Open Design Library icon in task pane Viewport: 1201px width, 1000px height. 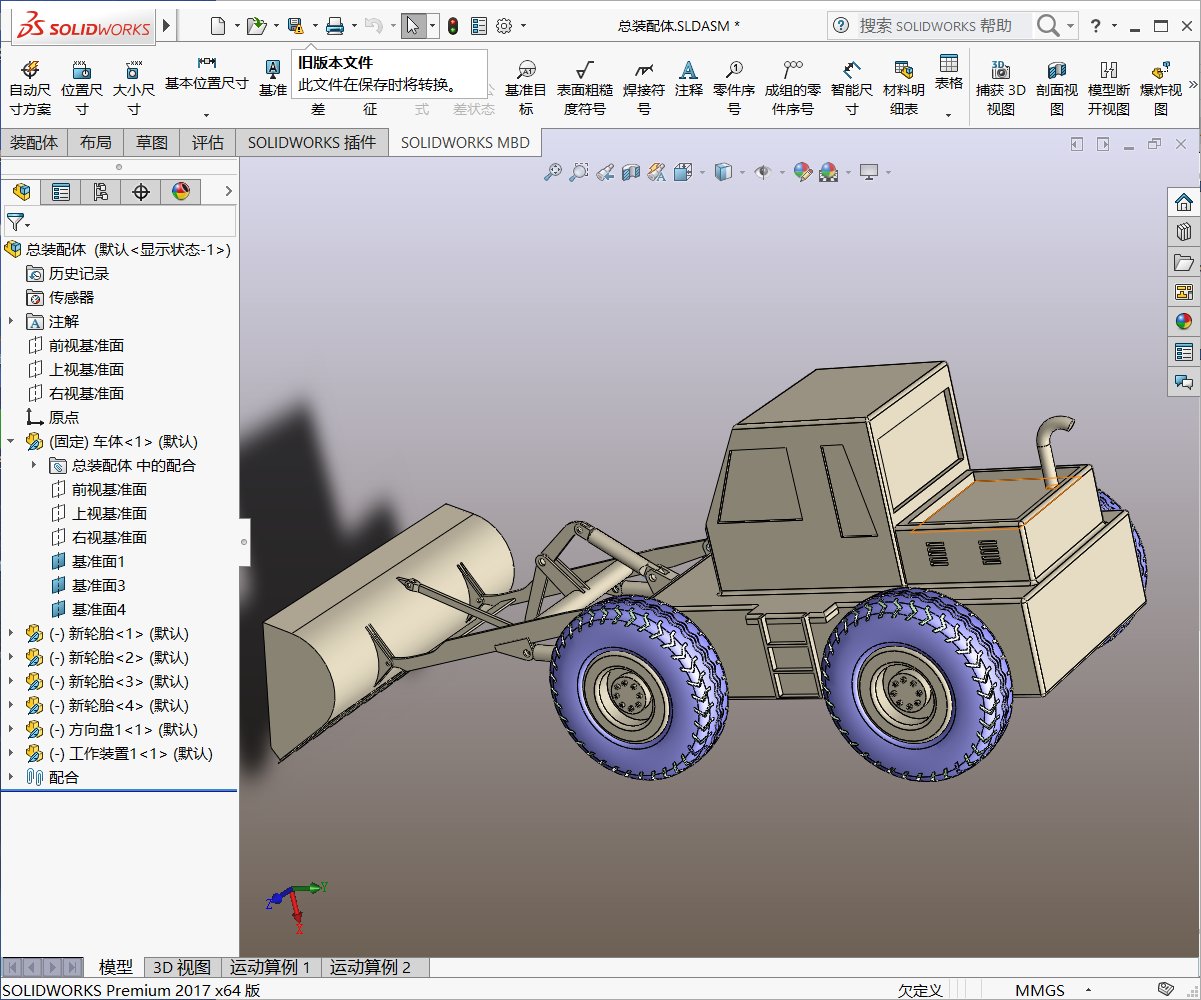pos(1184,232)
